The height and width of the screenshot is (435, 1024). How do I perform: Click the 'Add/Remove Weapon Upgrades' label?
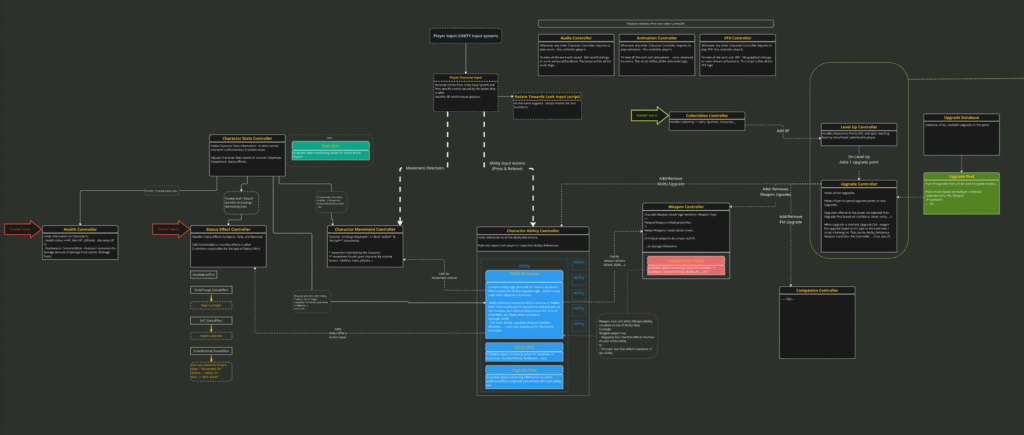[x=775, y=191]
